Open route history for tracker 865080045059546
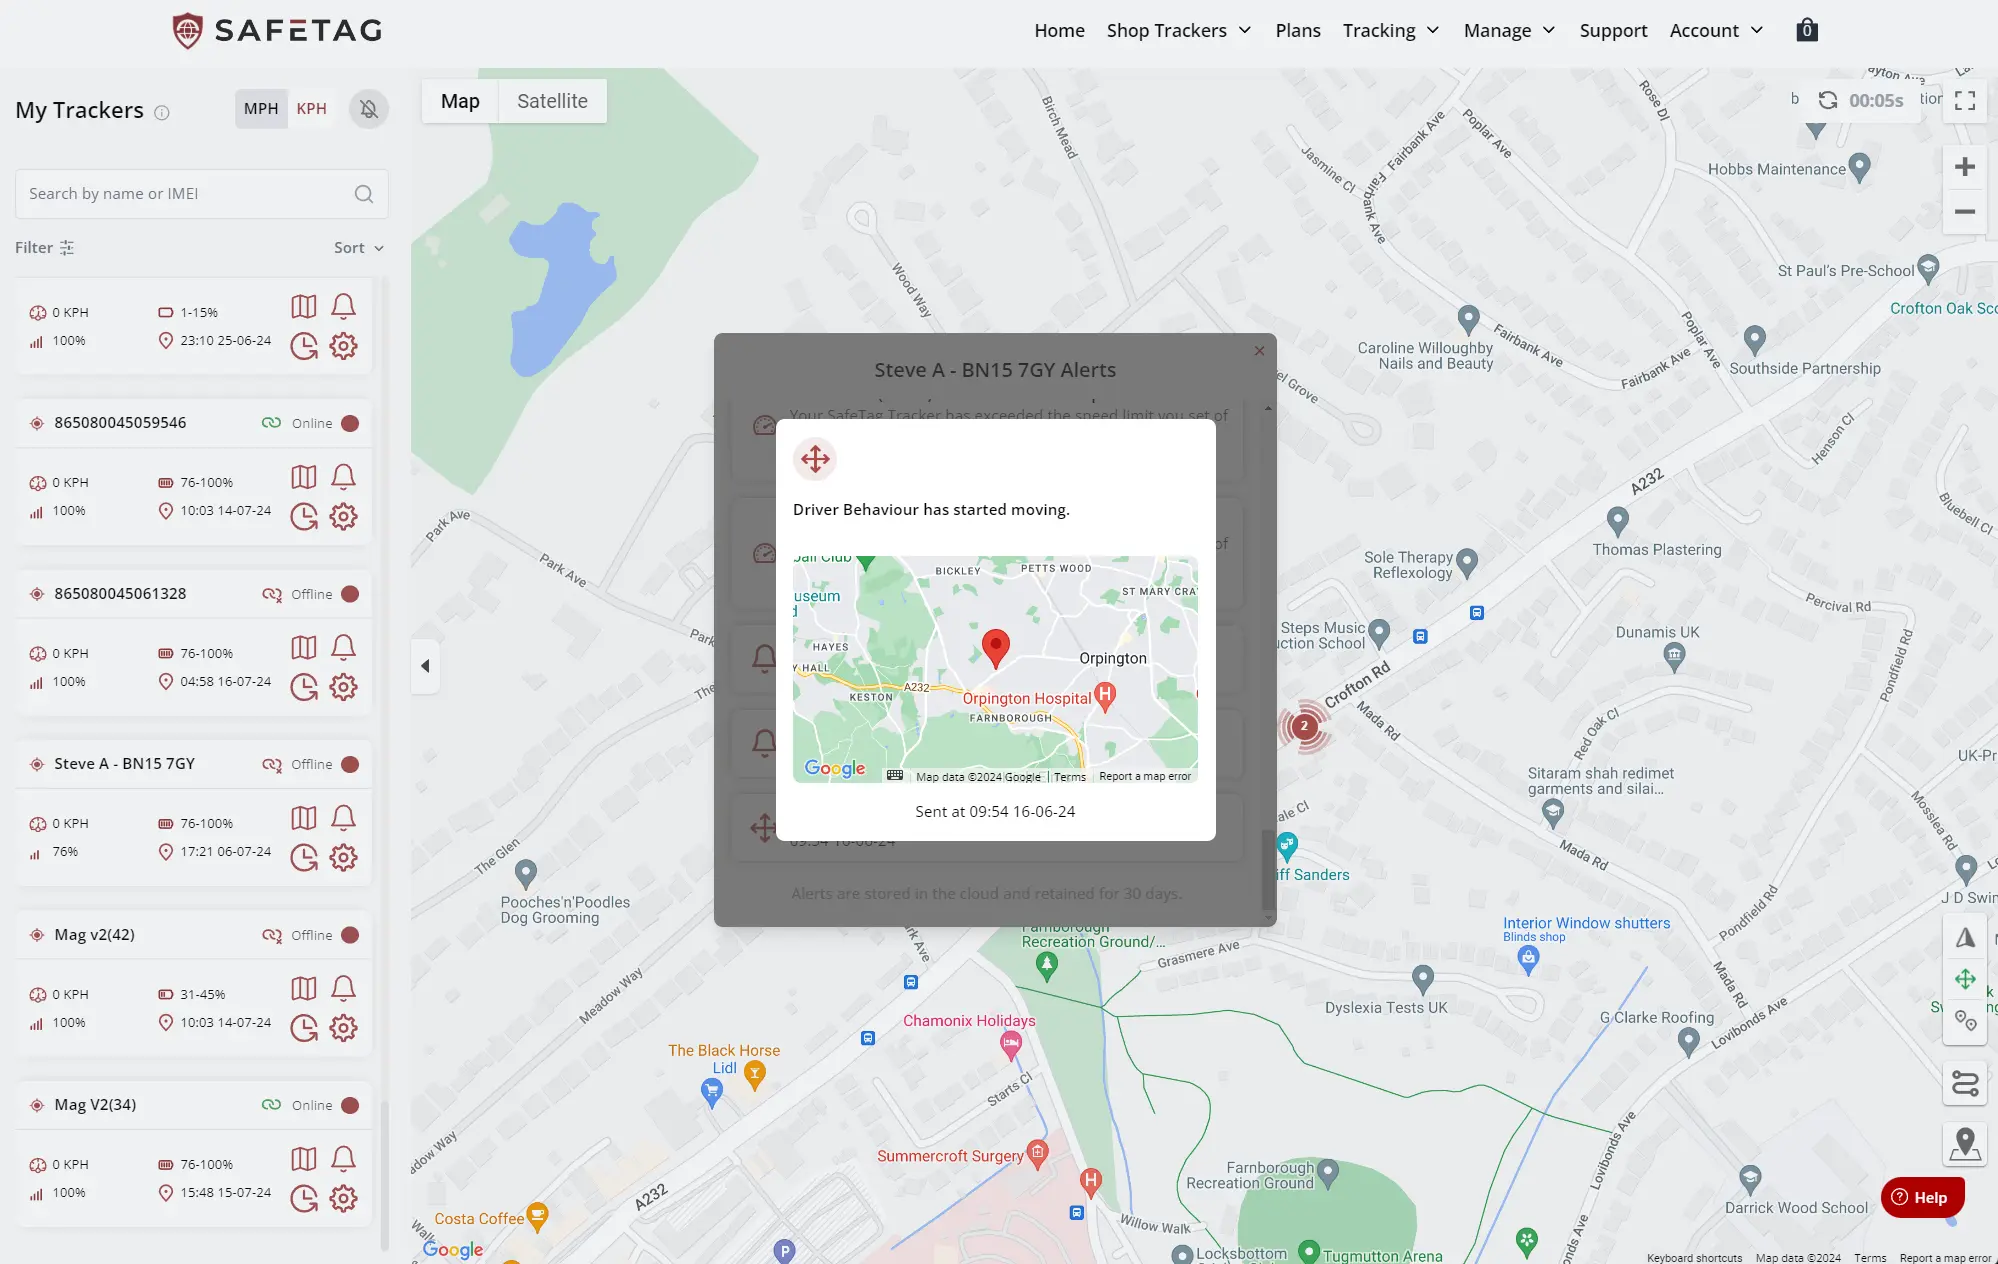The width and height of the screenshot is (1998, 1264). pos(304,517)
